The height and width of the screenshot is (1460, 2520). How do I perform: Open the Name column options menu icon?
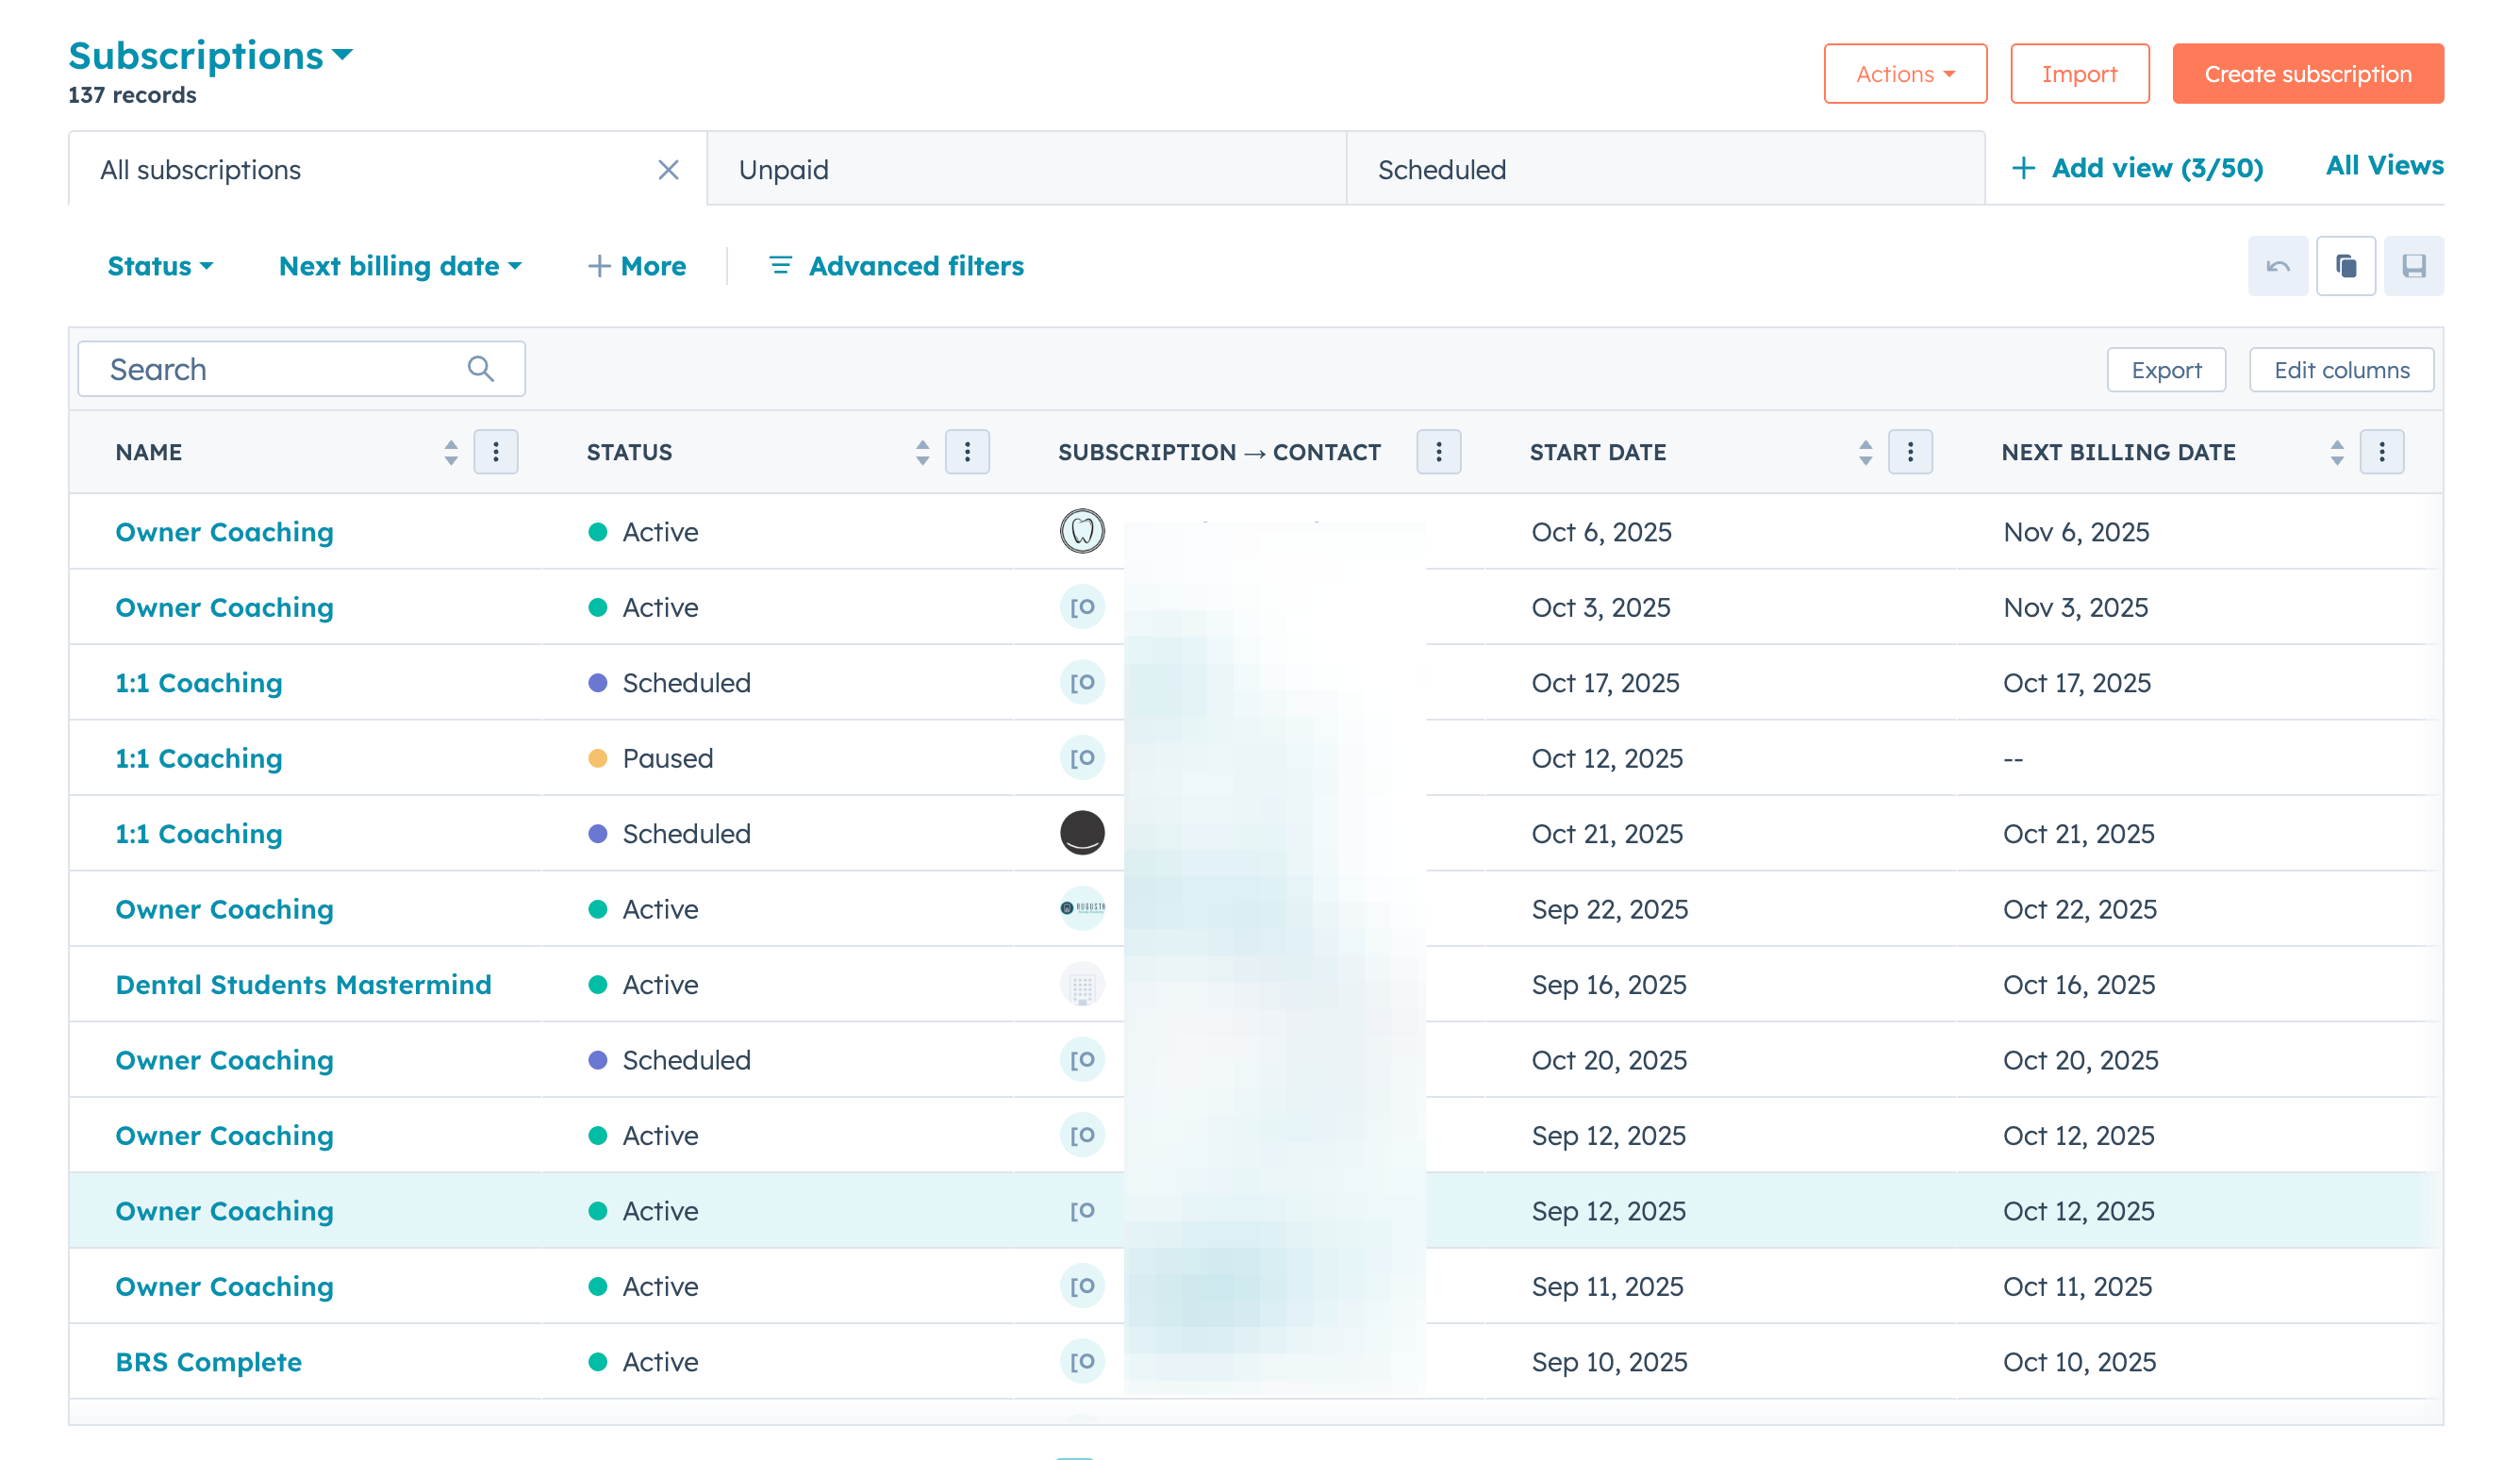click(495, 452)
